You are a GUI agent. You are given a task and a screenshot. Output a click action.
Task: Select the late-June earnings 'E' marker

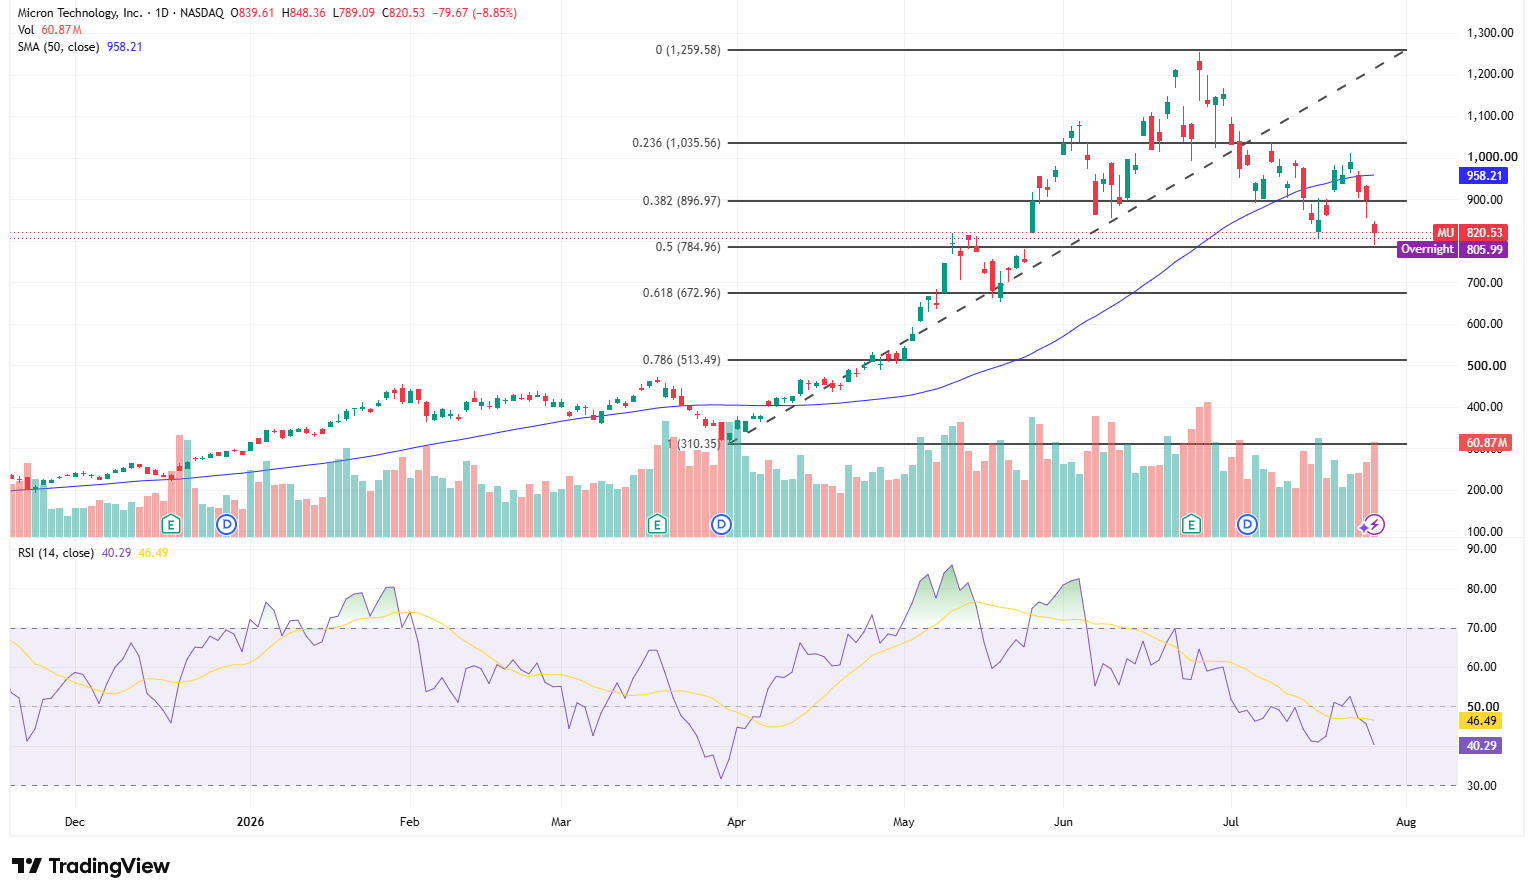pos(1191,524)
